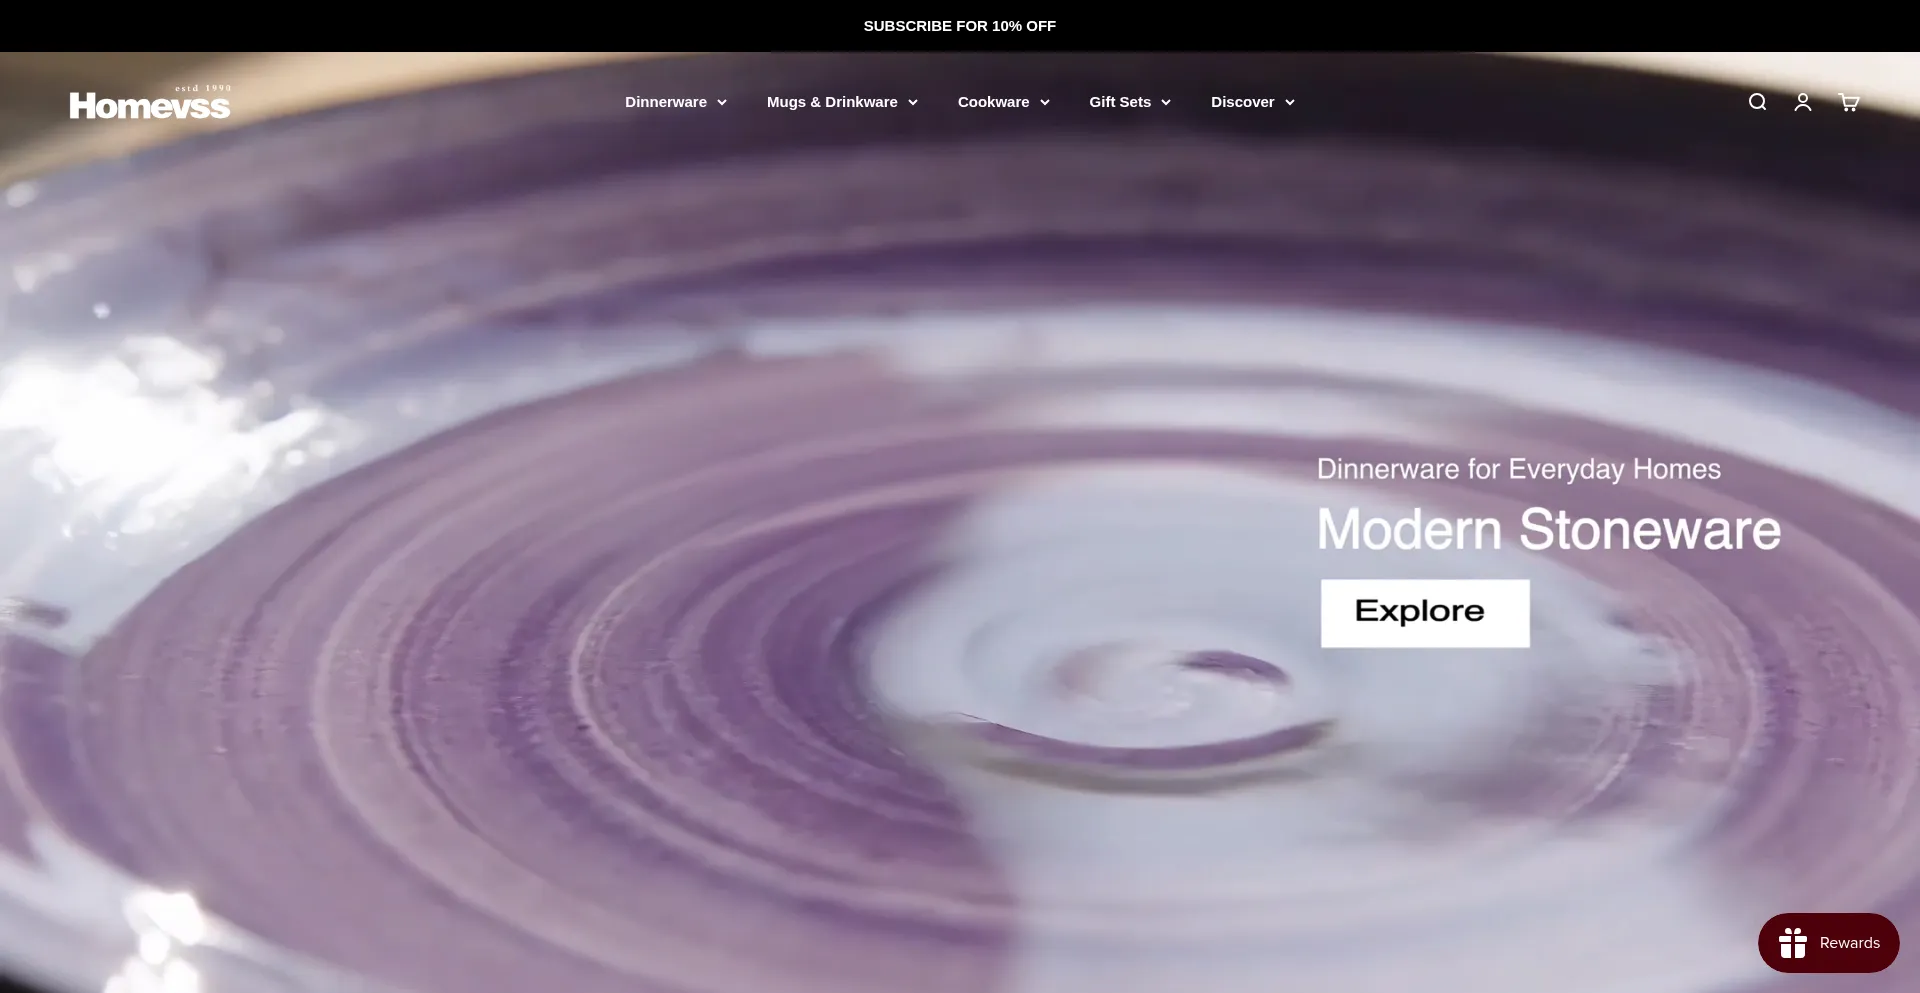Click the Modern Stoneware heading
The width and height of the screenshot is (1920, 993).
[1549, 529]
